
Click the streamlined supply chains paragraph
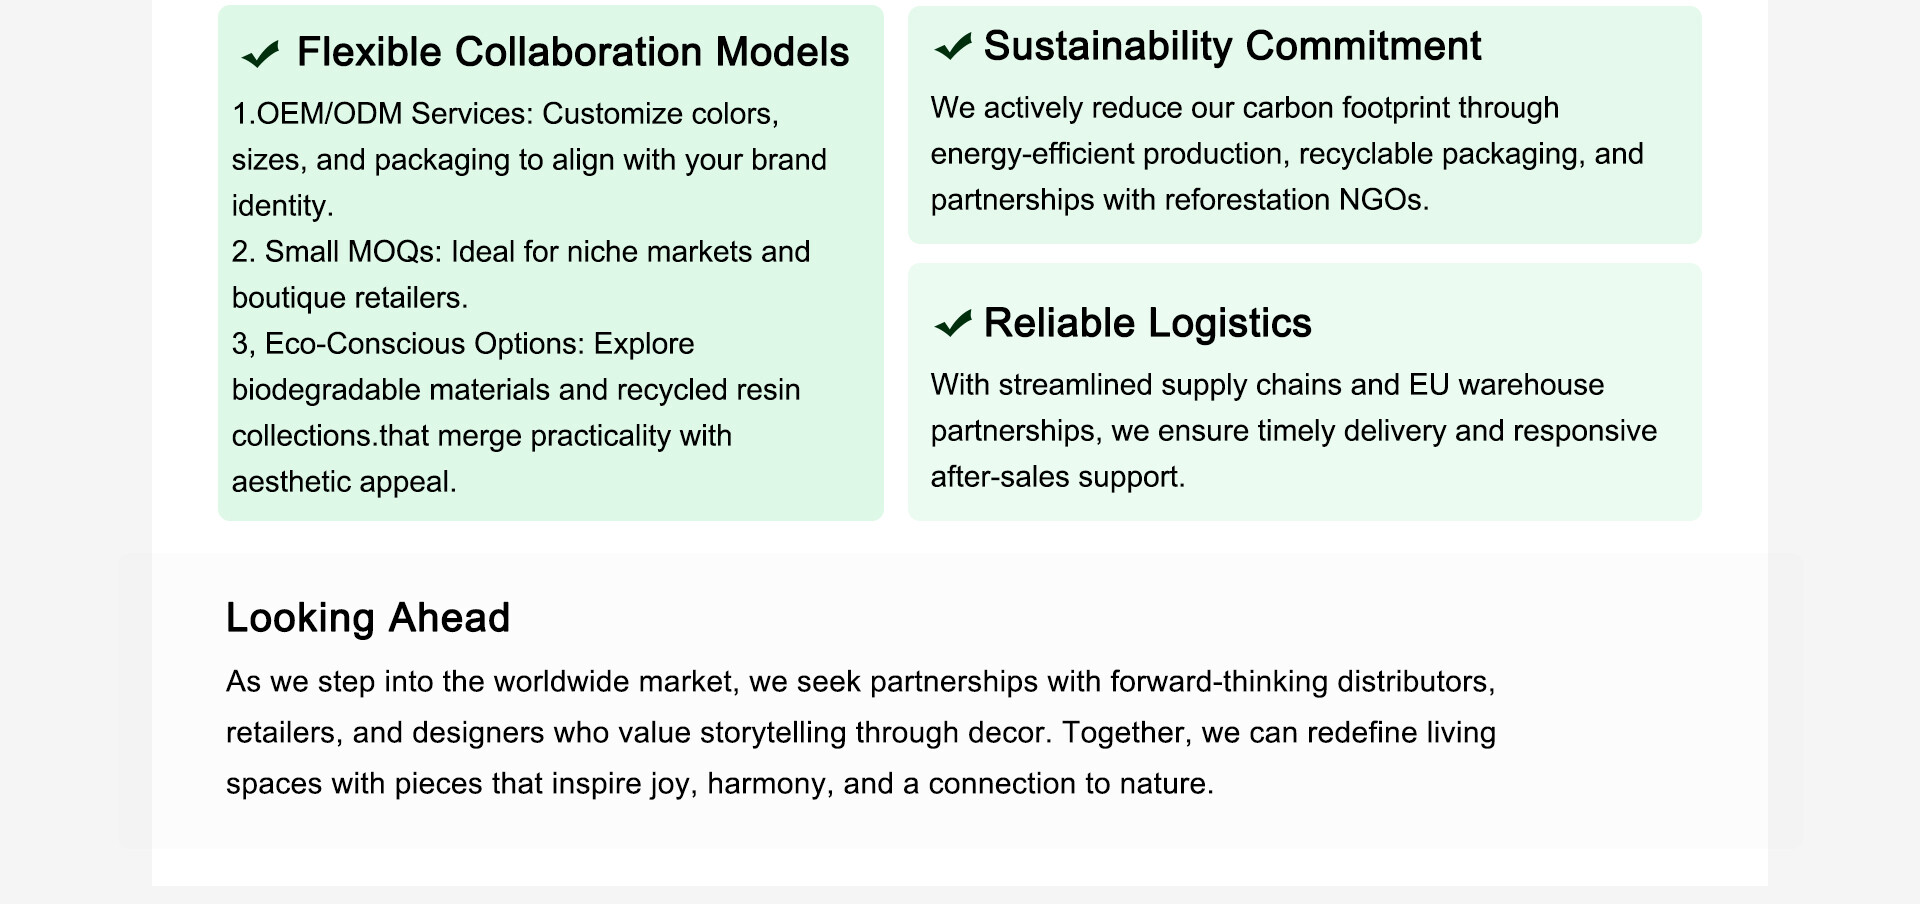1293,431
